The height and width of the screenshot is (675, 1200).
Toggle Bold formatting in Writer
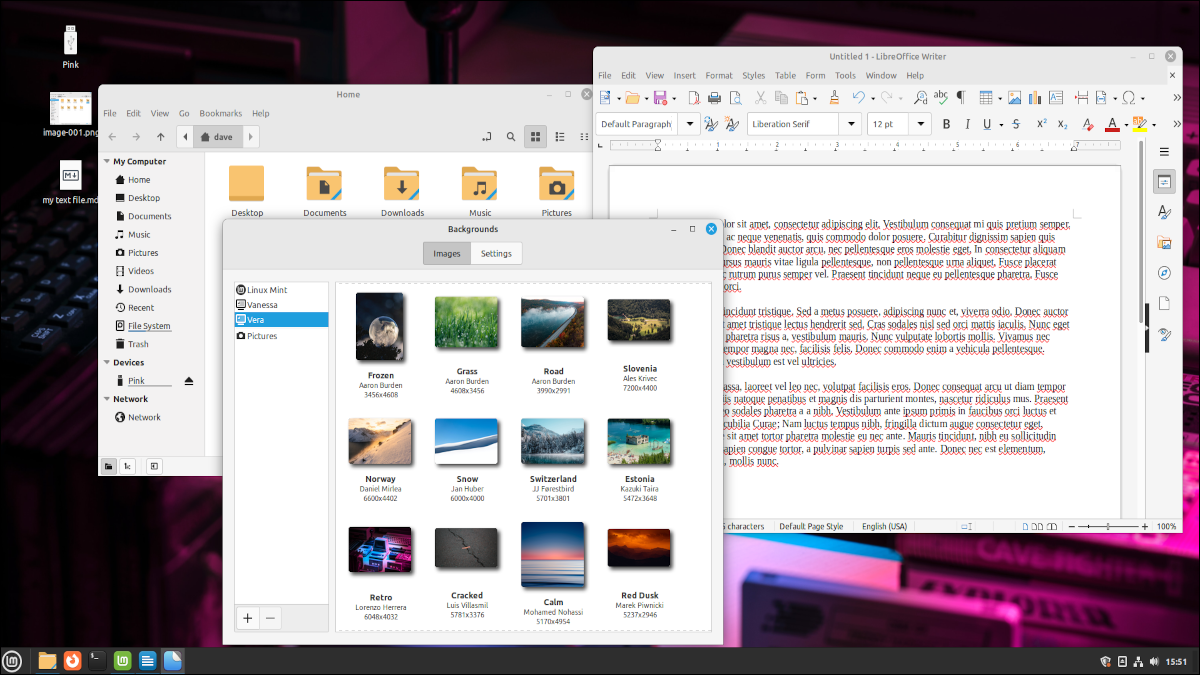coord(945,124)
